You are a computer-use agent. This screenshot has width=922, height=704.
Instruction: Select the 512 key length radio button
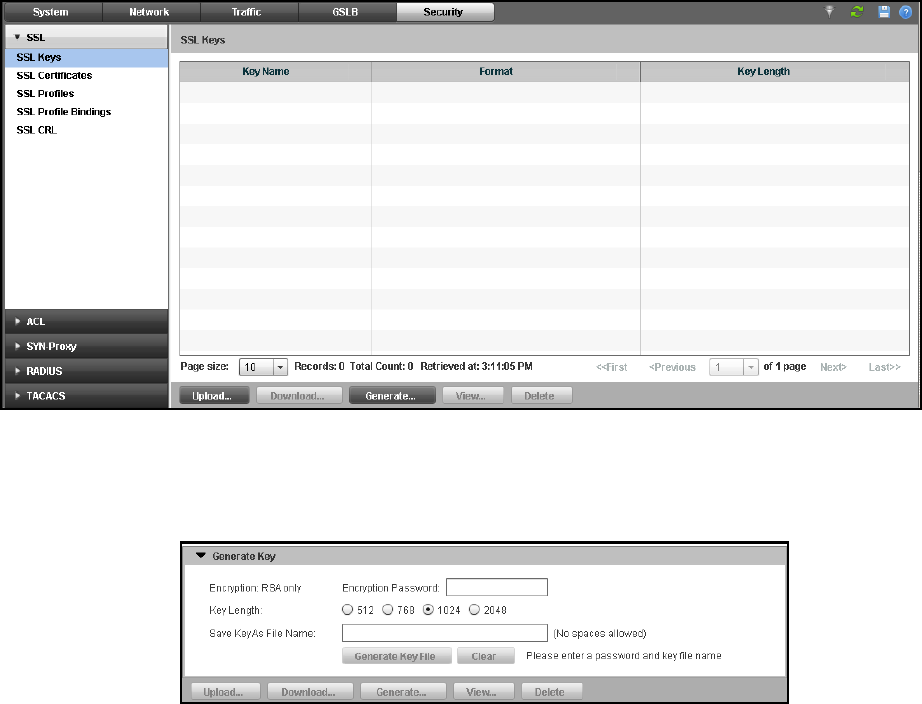point(348,610)
